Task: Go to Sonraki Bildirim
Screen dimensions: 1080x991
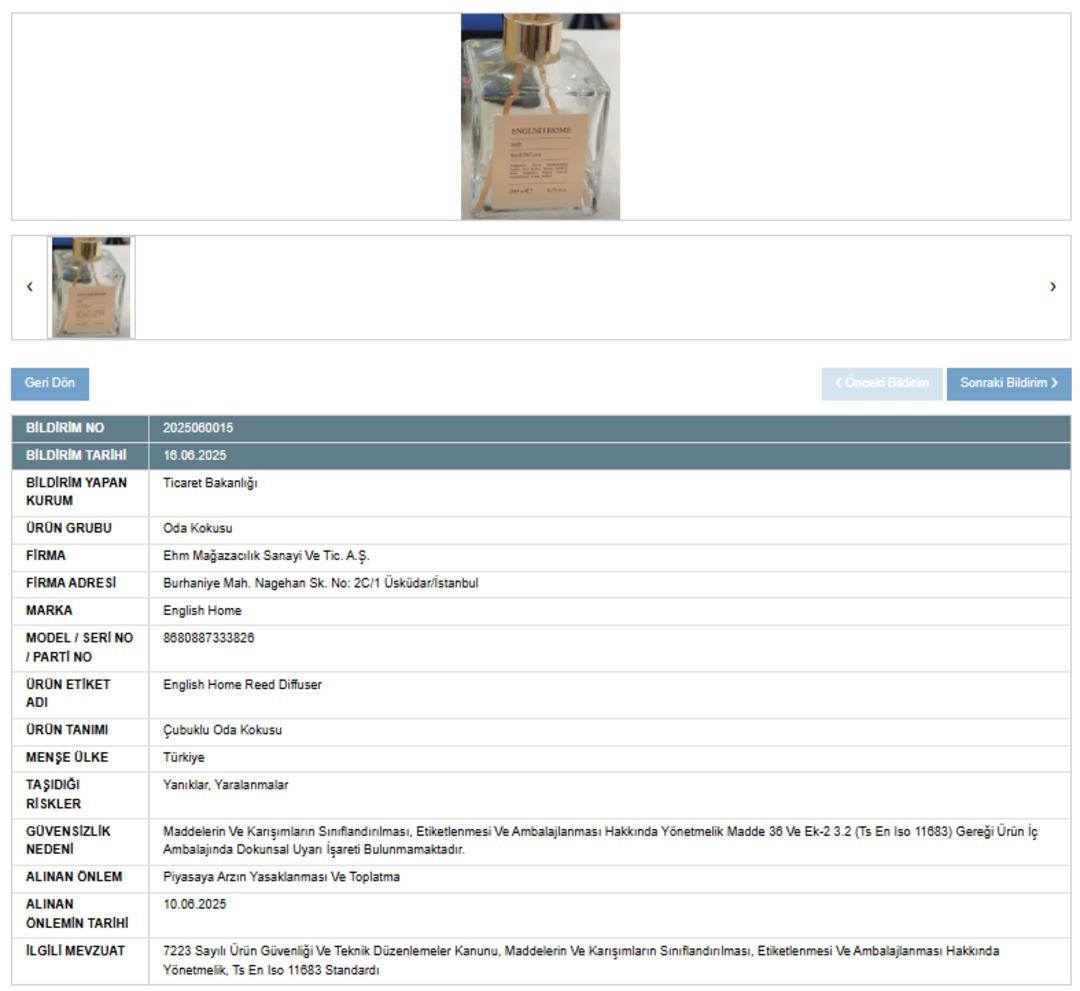Action: click(1008, 384)
